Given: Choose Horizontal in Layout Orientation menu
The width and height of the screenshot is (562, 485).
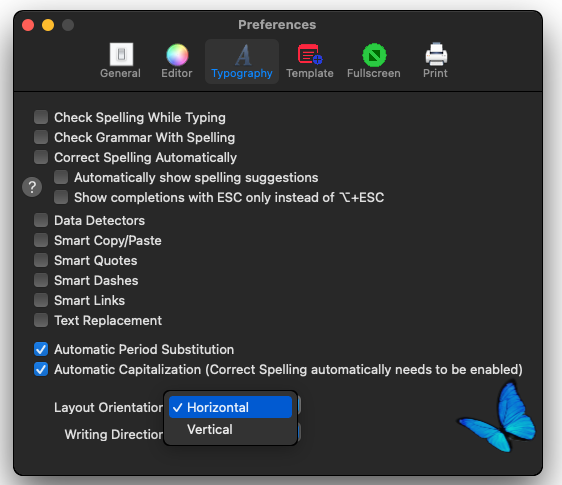Looking at the screenshot, I should tap(230, 407).
